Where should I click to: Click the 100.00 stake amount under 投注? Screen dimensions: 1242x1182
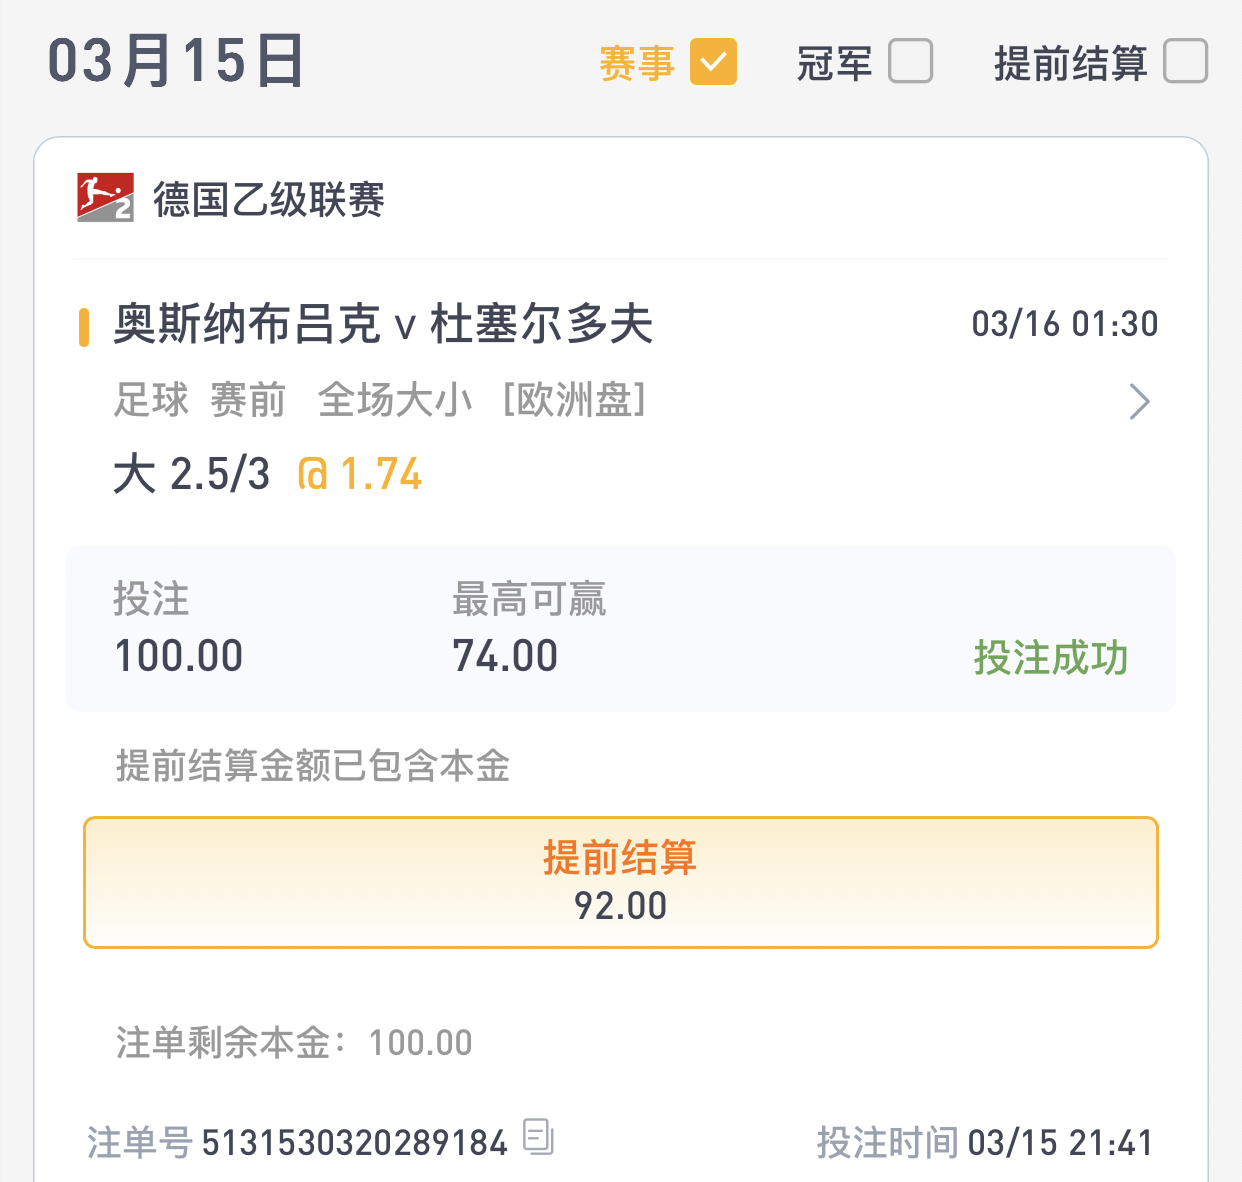pyautogui.click(x=179, y=656)
